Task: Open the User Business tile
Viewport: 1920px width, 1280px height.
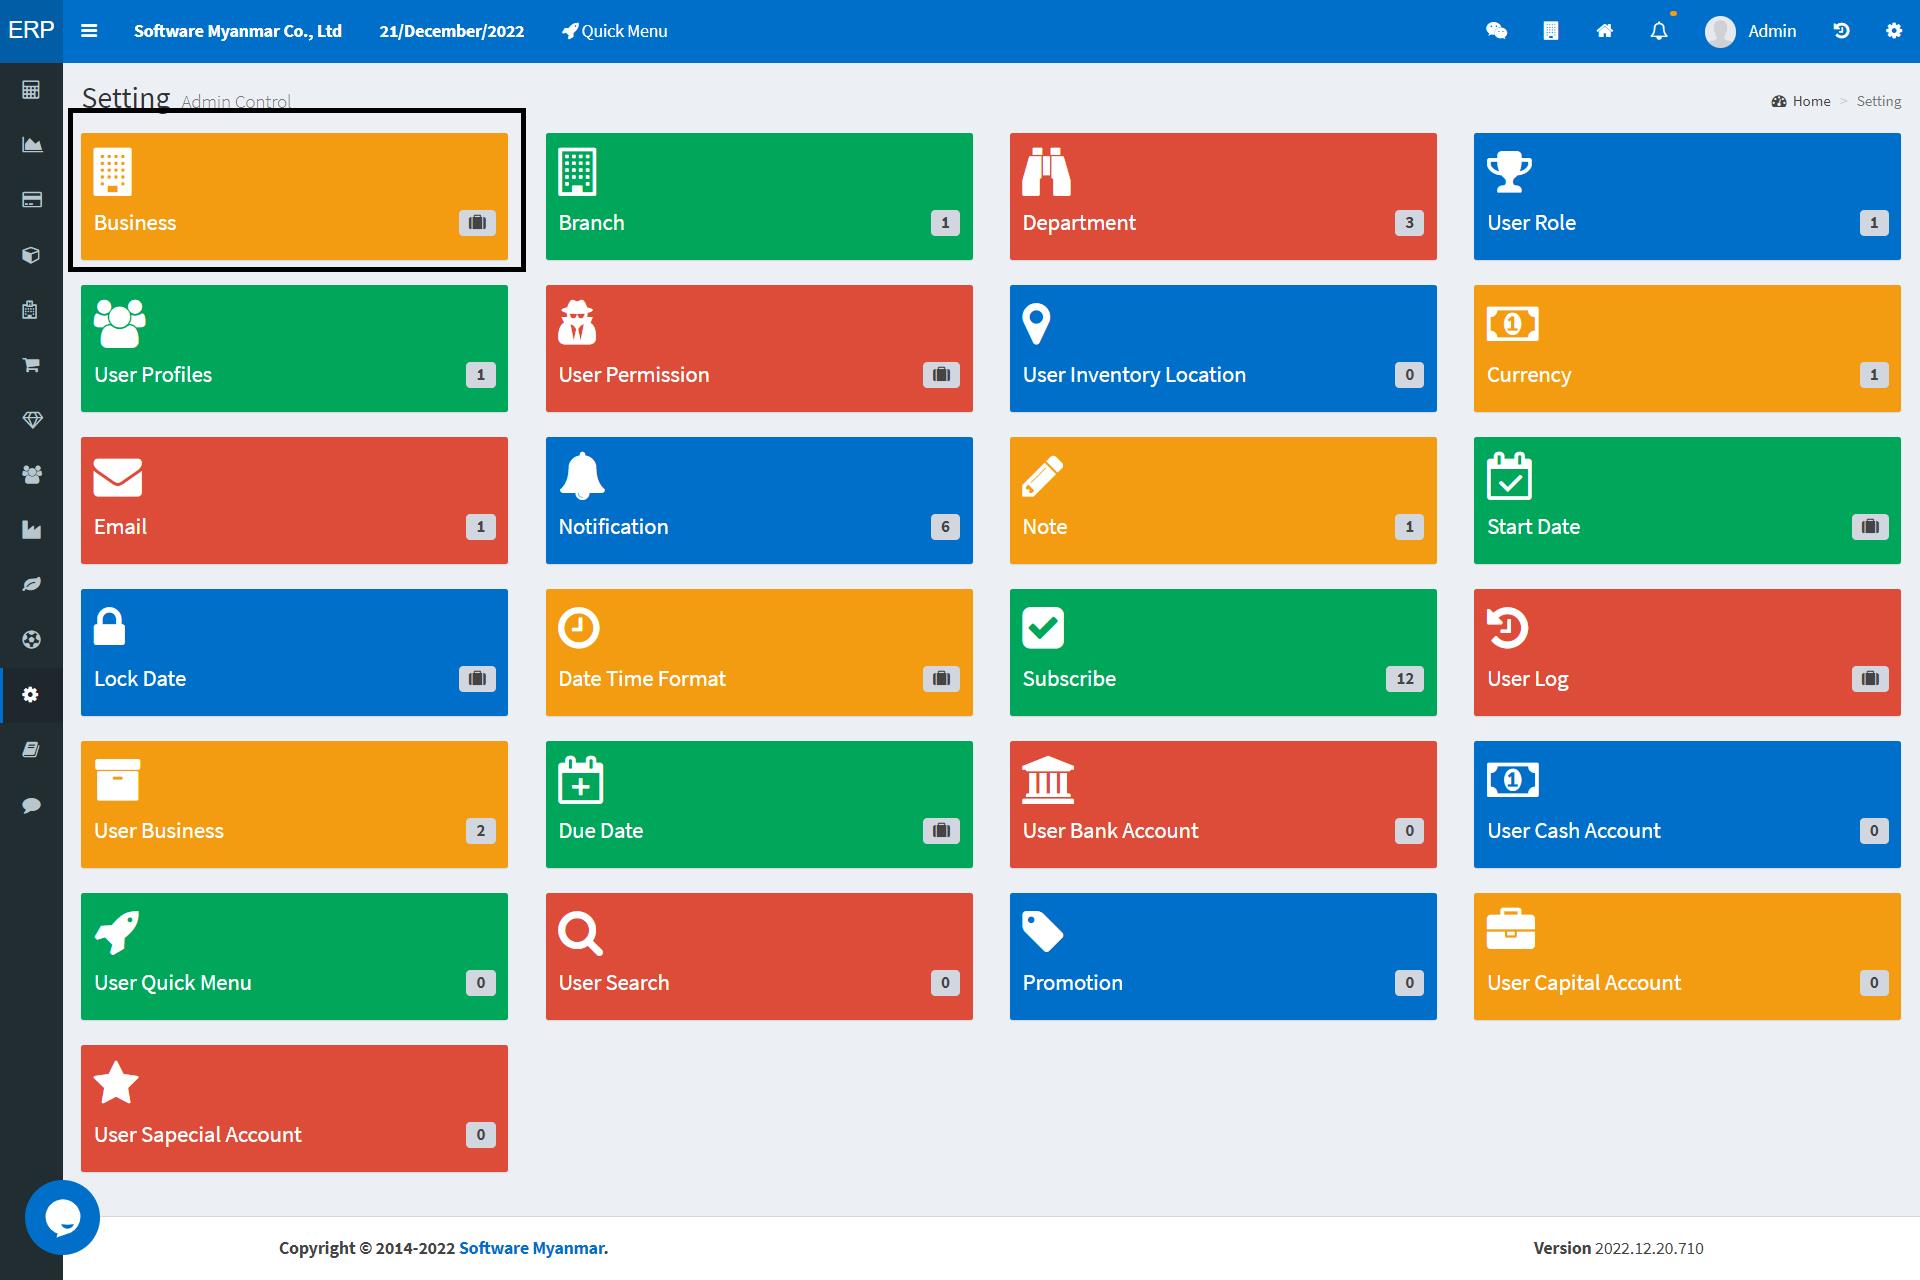Action: (294, 804)
